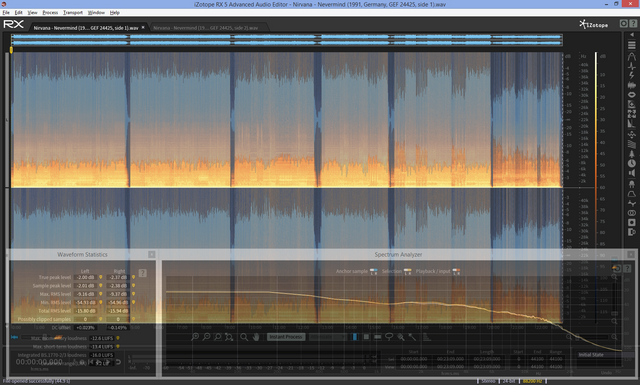Select the Magic Wand tool
The height and width of the screenshot is (385, 640).
pos(412,337)
